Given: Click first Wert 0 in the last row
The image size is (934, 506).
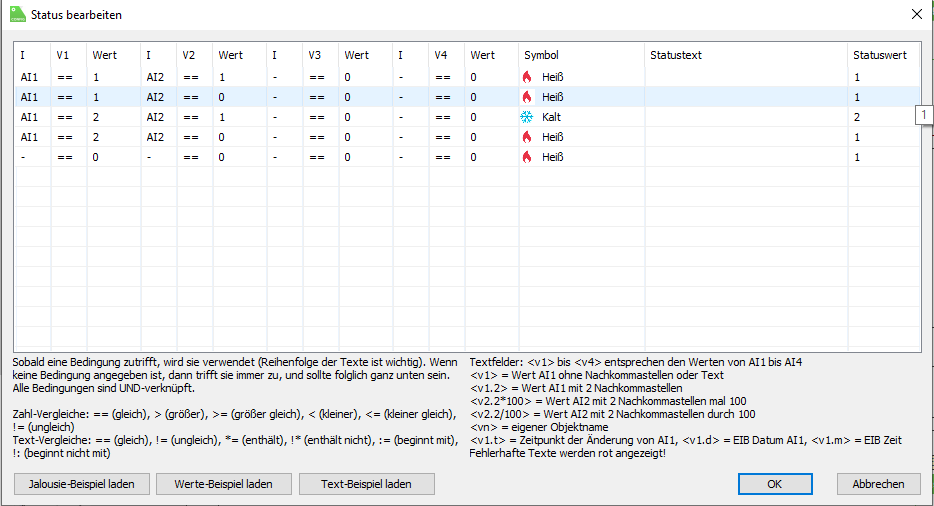Looking at the screenshot, I should click(95, 157).
